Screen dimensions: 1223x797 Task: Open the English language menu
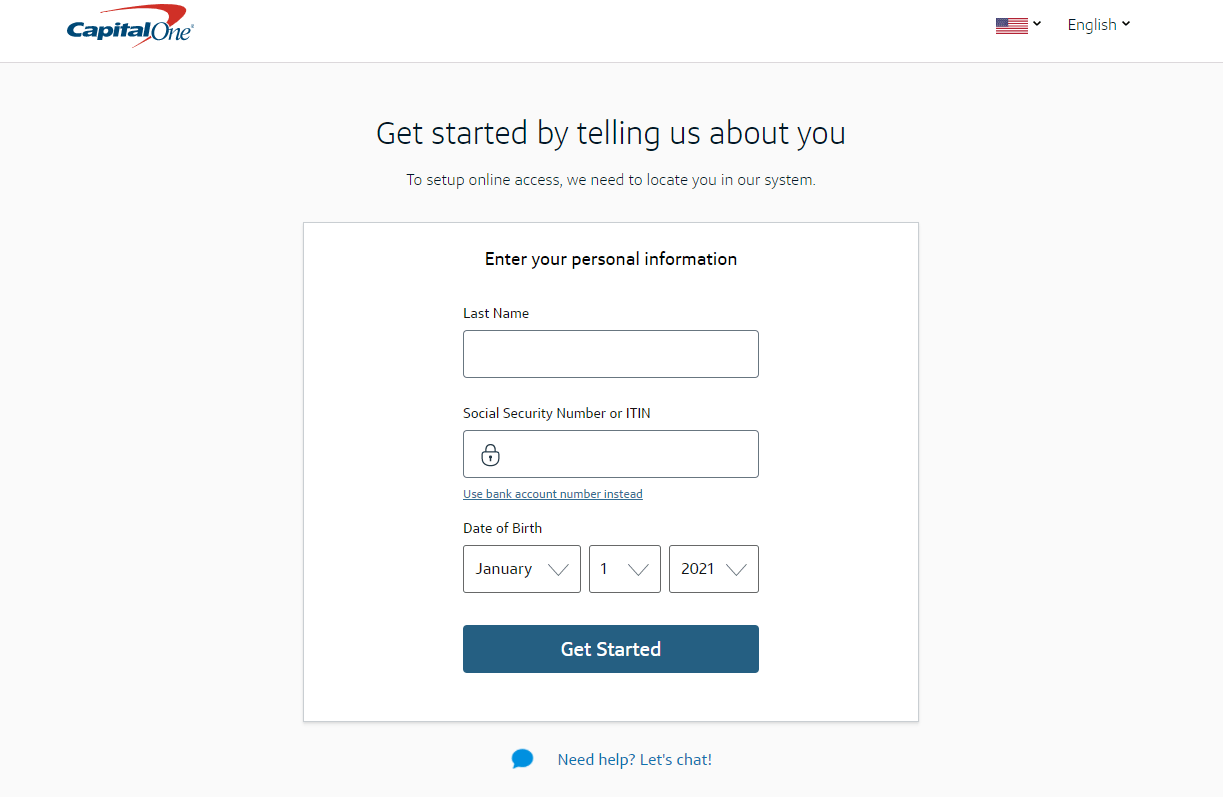pos(1091,25)
